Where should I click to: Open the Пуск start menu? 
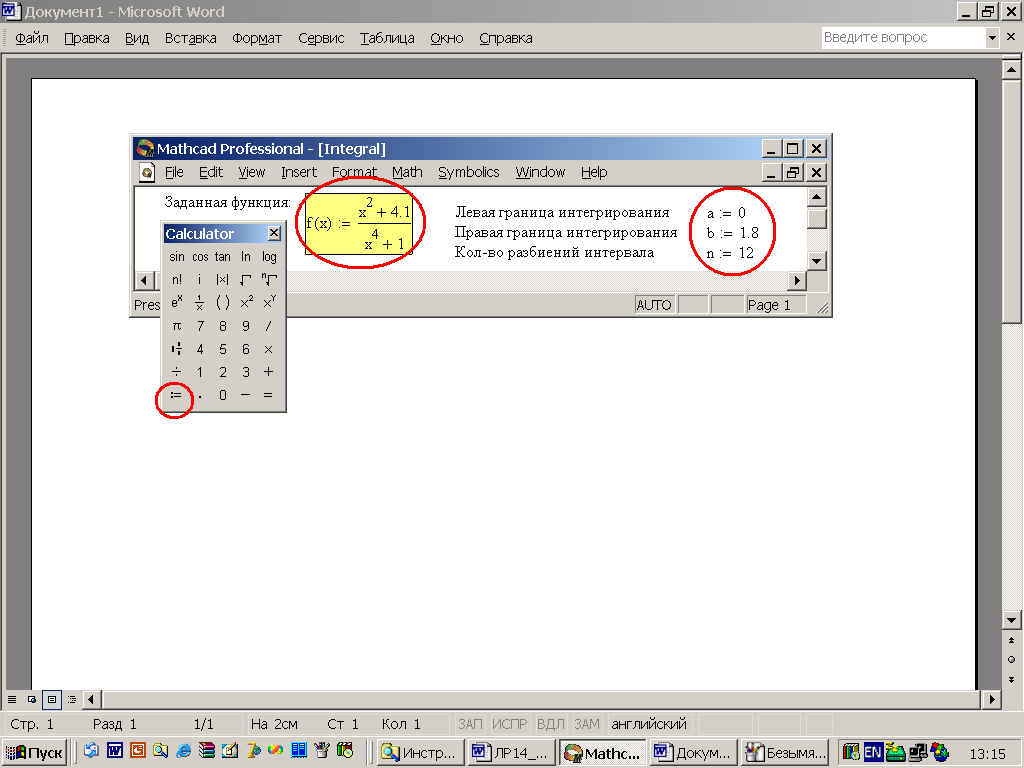pos(35,753)
